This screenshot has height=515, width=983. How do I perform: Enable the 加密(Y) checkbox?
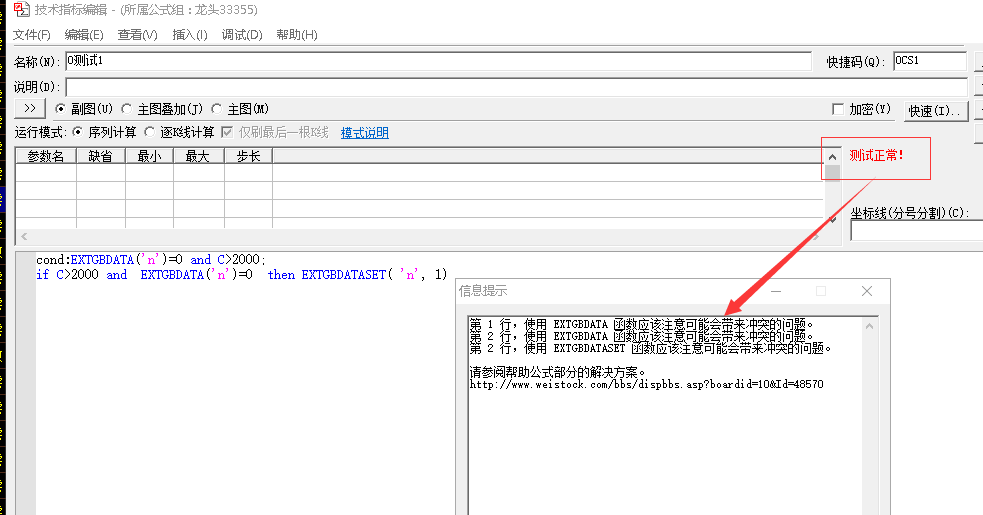point(838,109)
